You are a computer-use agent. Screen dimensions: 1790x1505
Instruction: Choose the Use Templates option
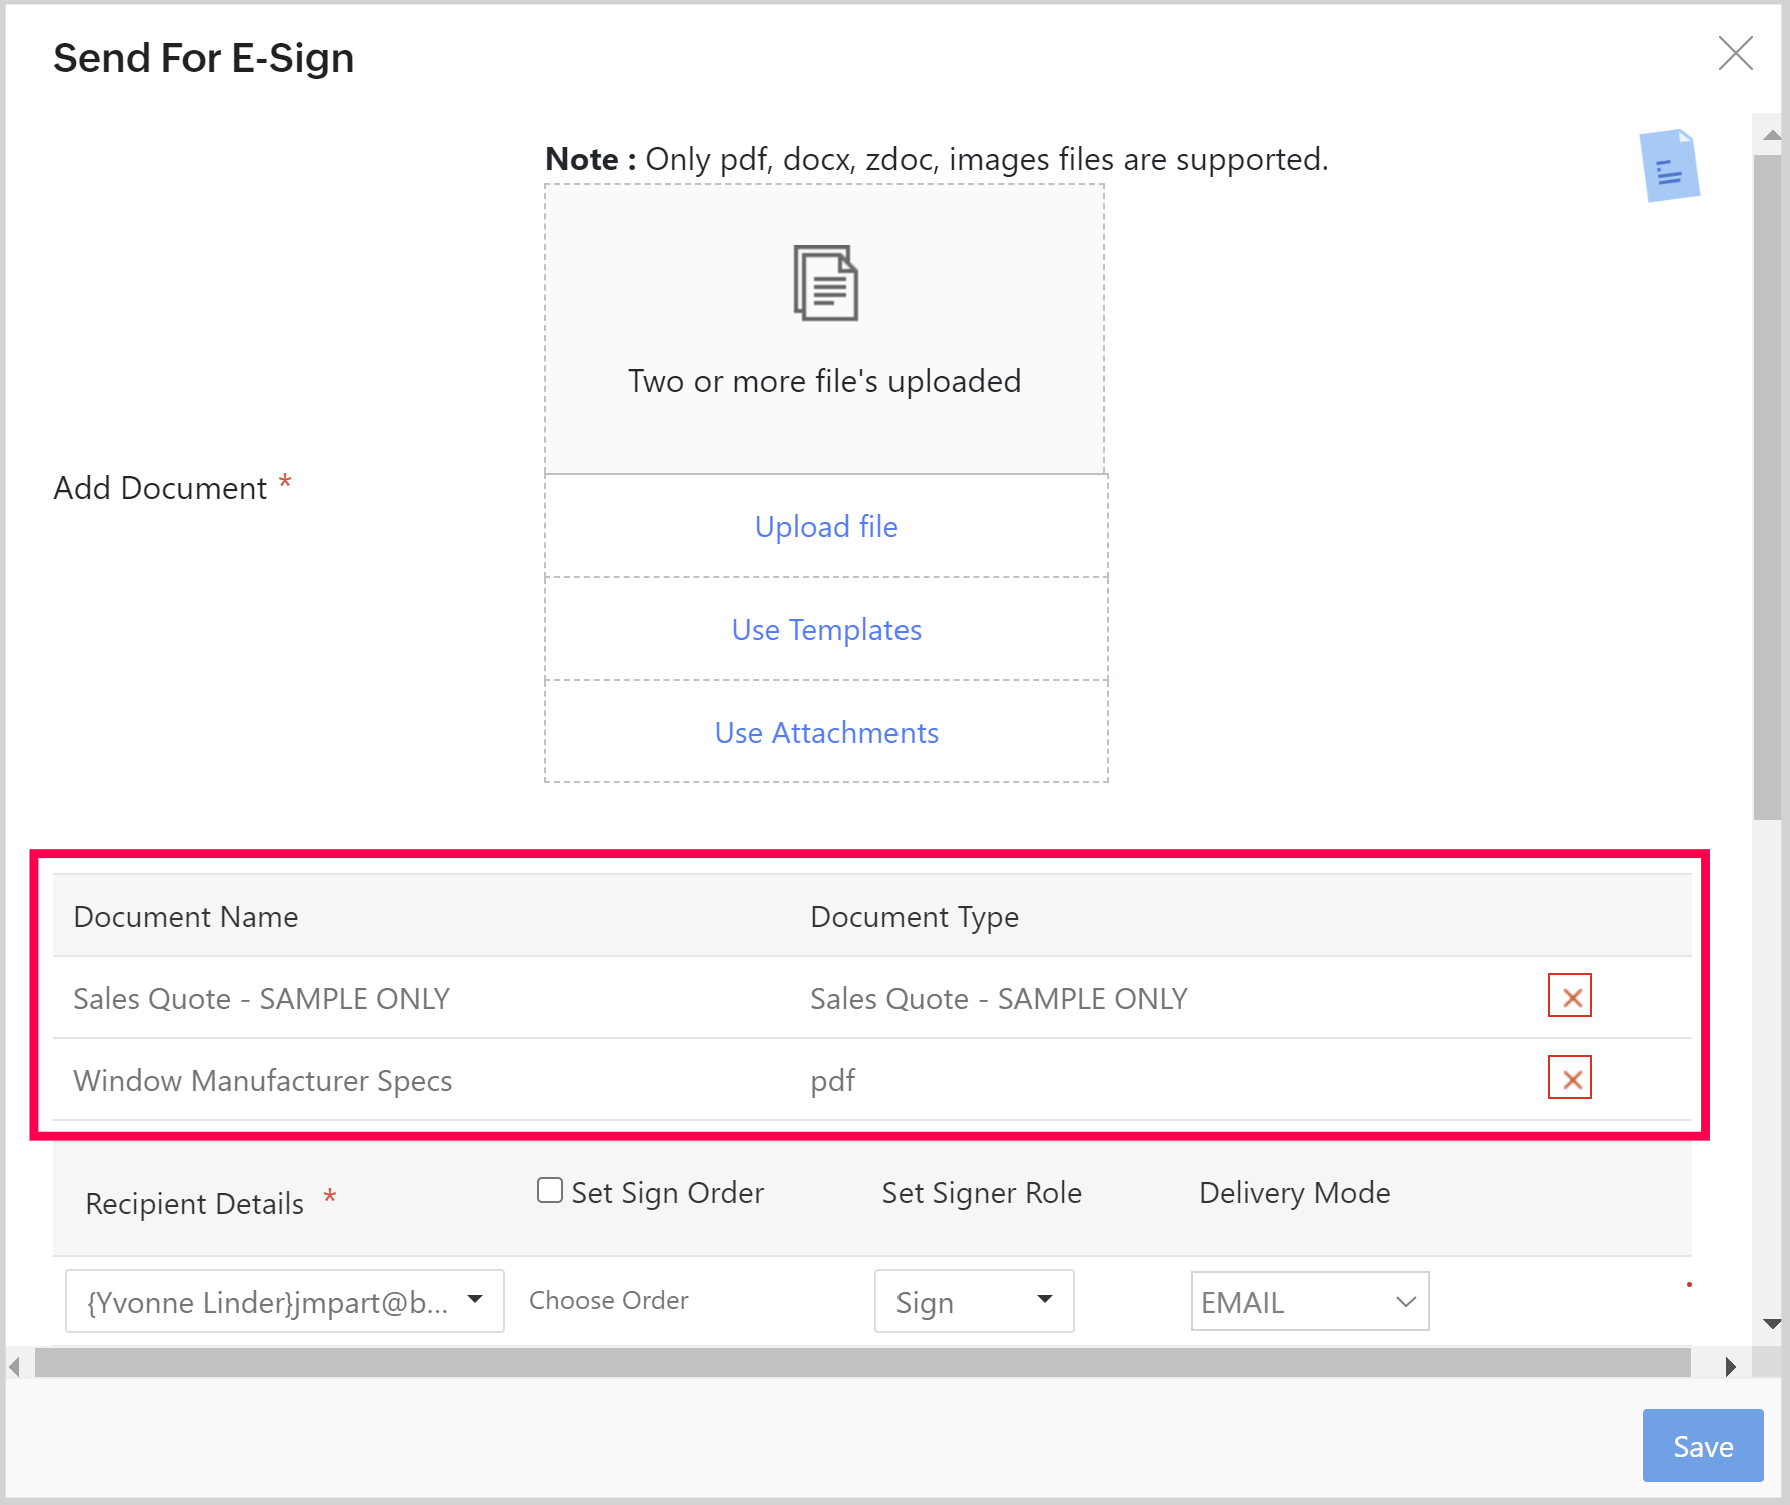826,630
